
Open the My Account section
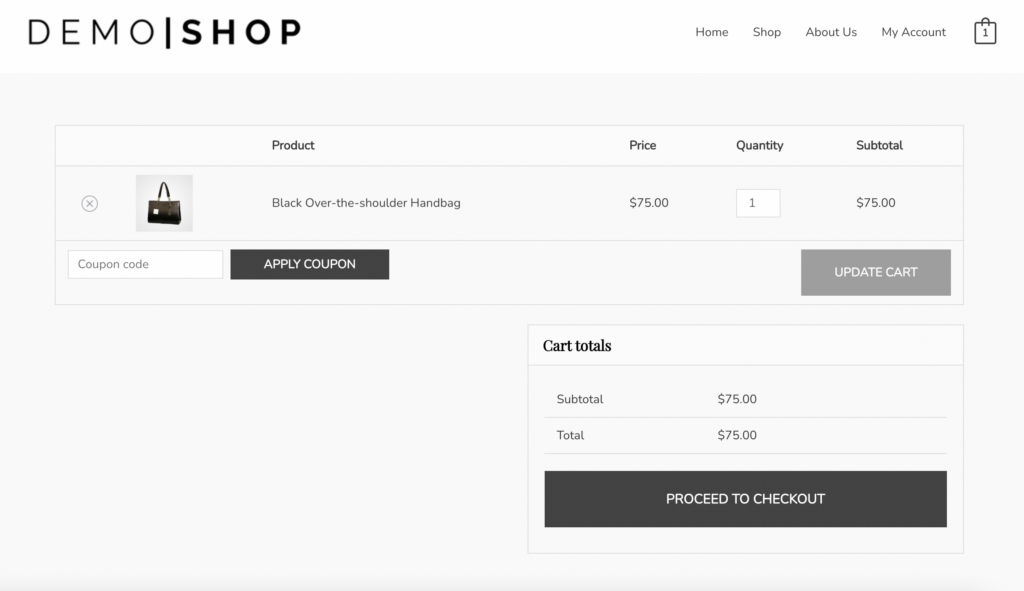pyautogui.click(x=912, y=31)
